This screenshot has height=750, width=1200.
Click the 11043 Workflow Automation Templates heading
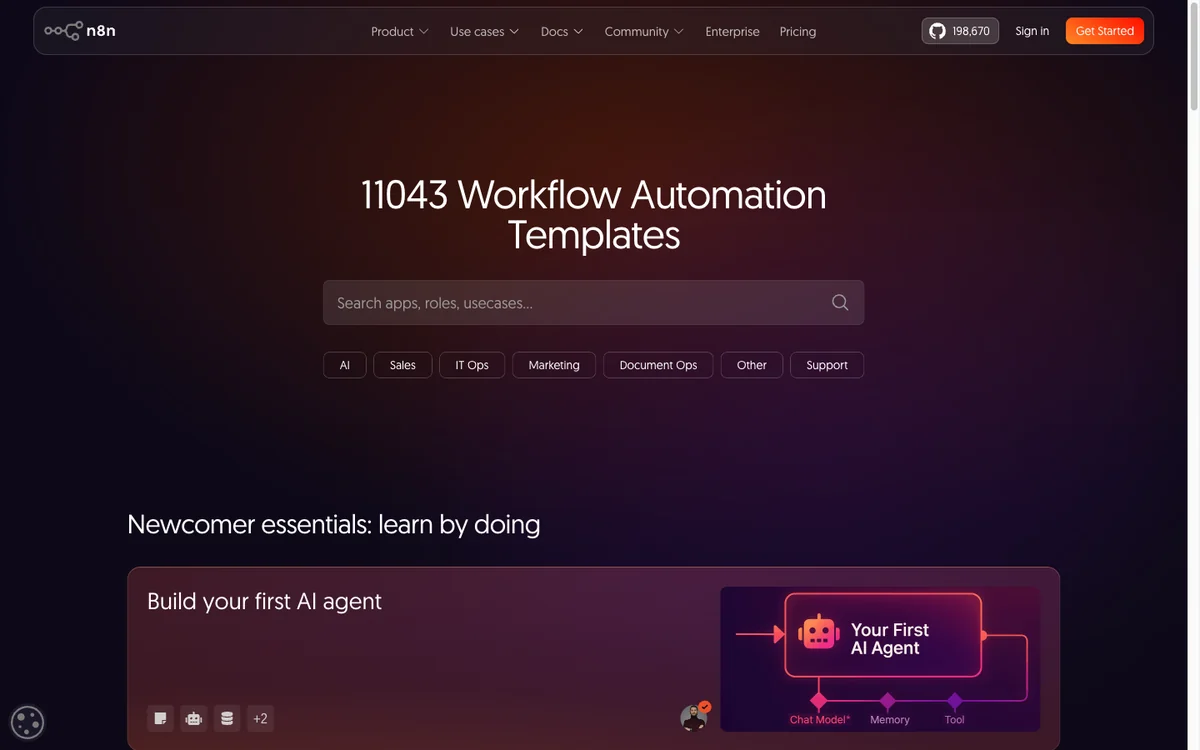pyautogui.click(x=594, y=214)
